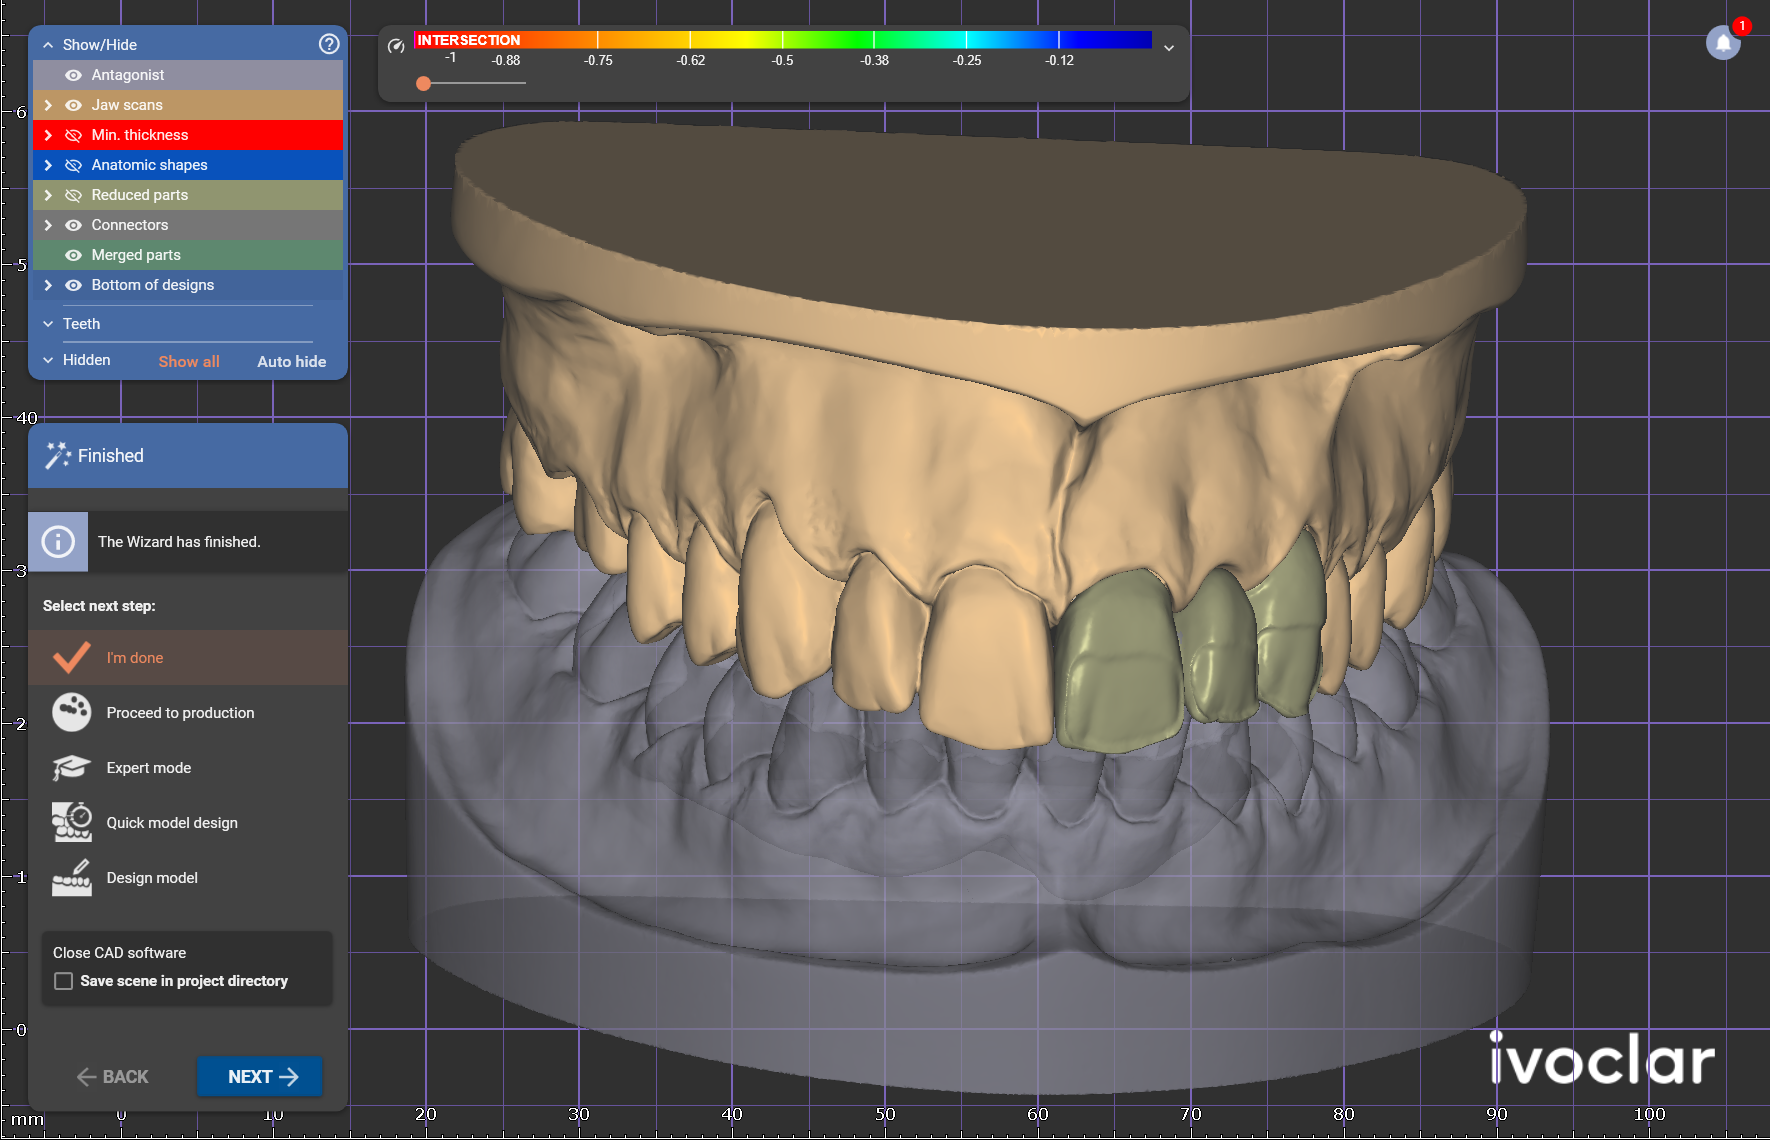Select the Merged parts row

tap(188, 255)
